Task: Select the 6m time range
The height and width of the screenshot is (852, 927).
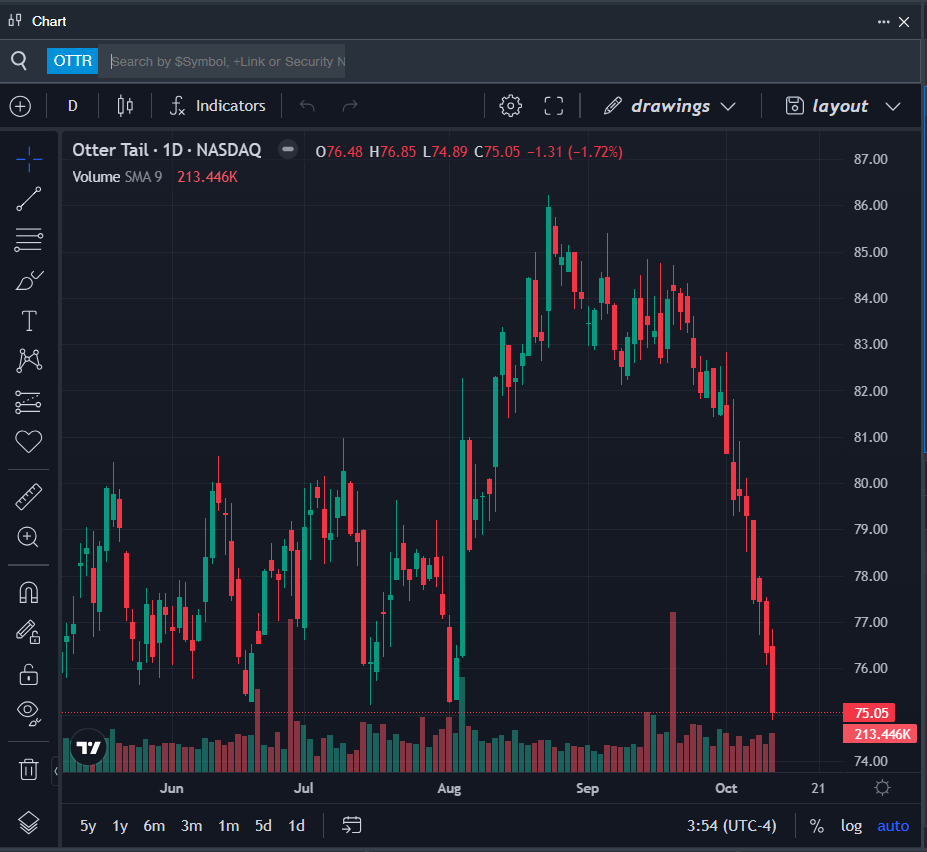Action: click(154, 826)
